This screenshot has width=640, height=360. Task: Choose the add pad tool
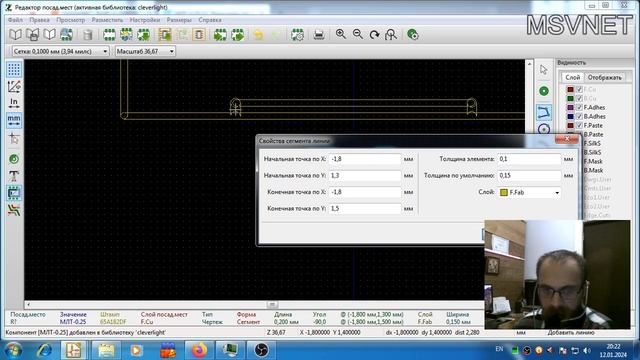(543, 91)
